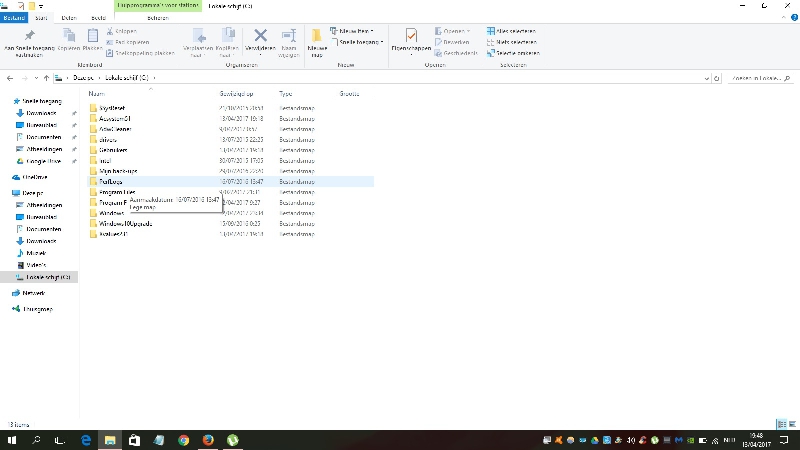
Task: Sort by the Gewijzigd op column header
Action: 236,93
